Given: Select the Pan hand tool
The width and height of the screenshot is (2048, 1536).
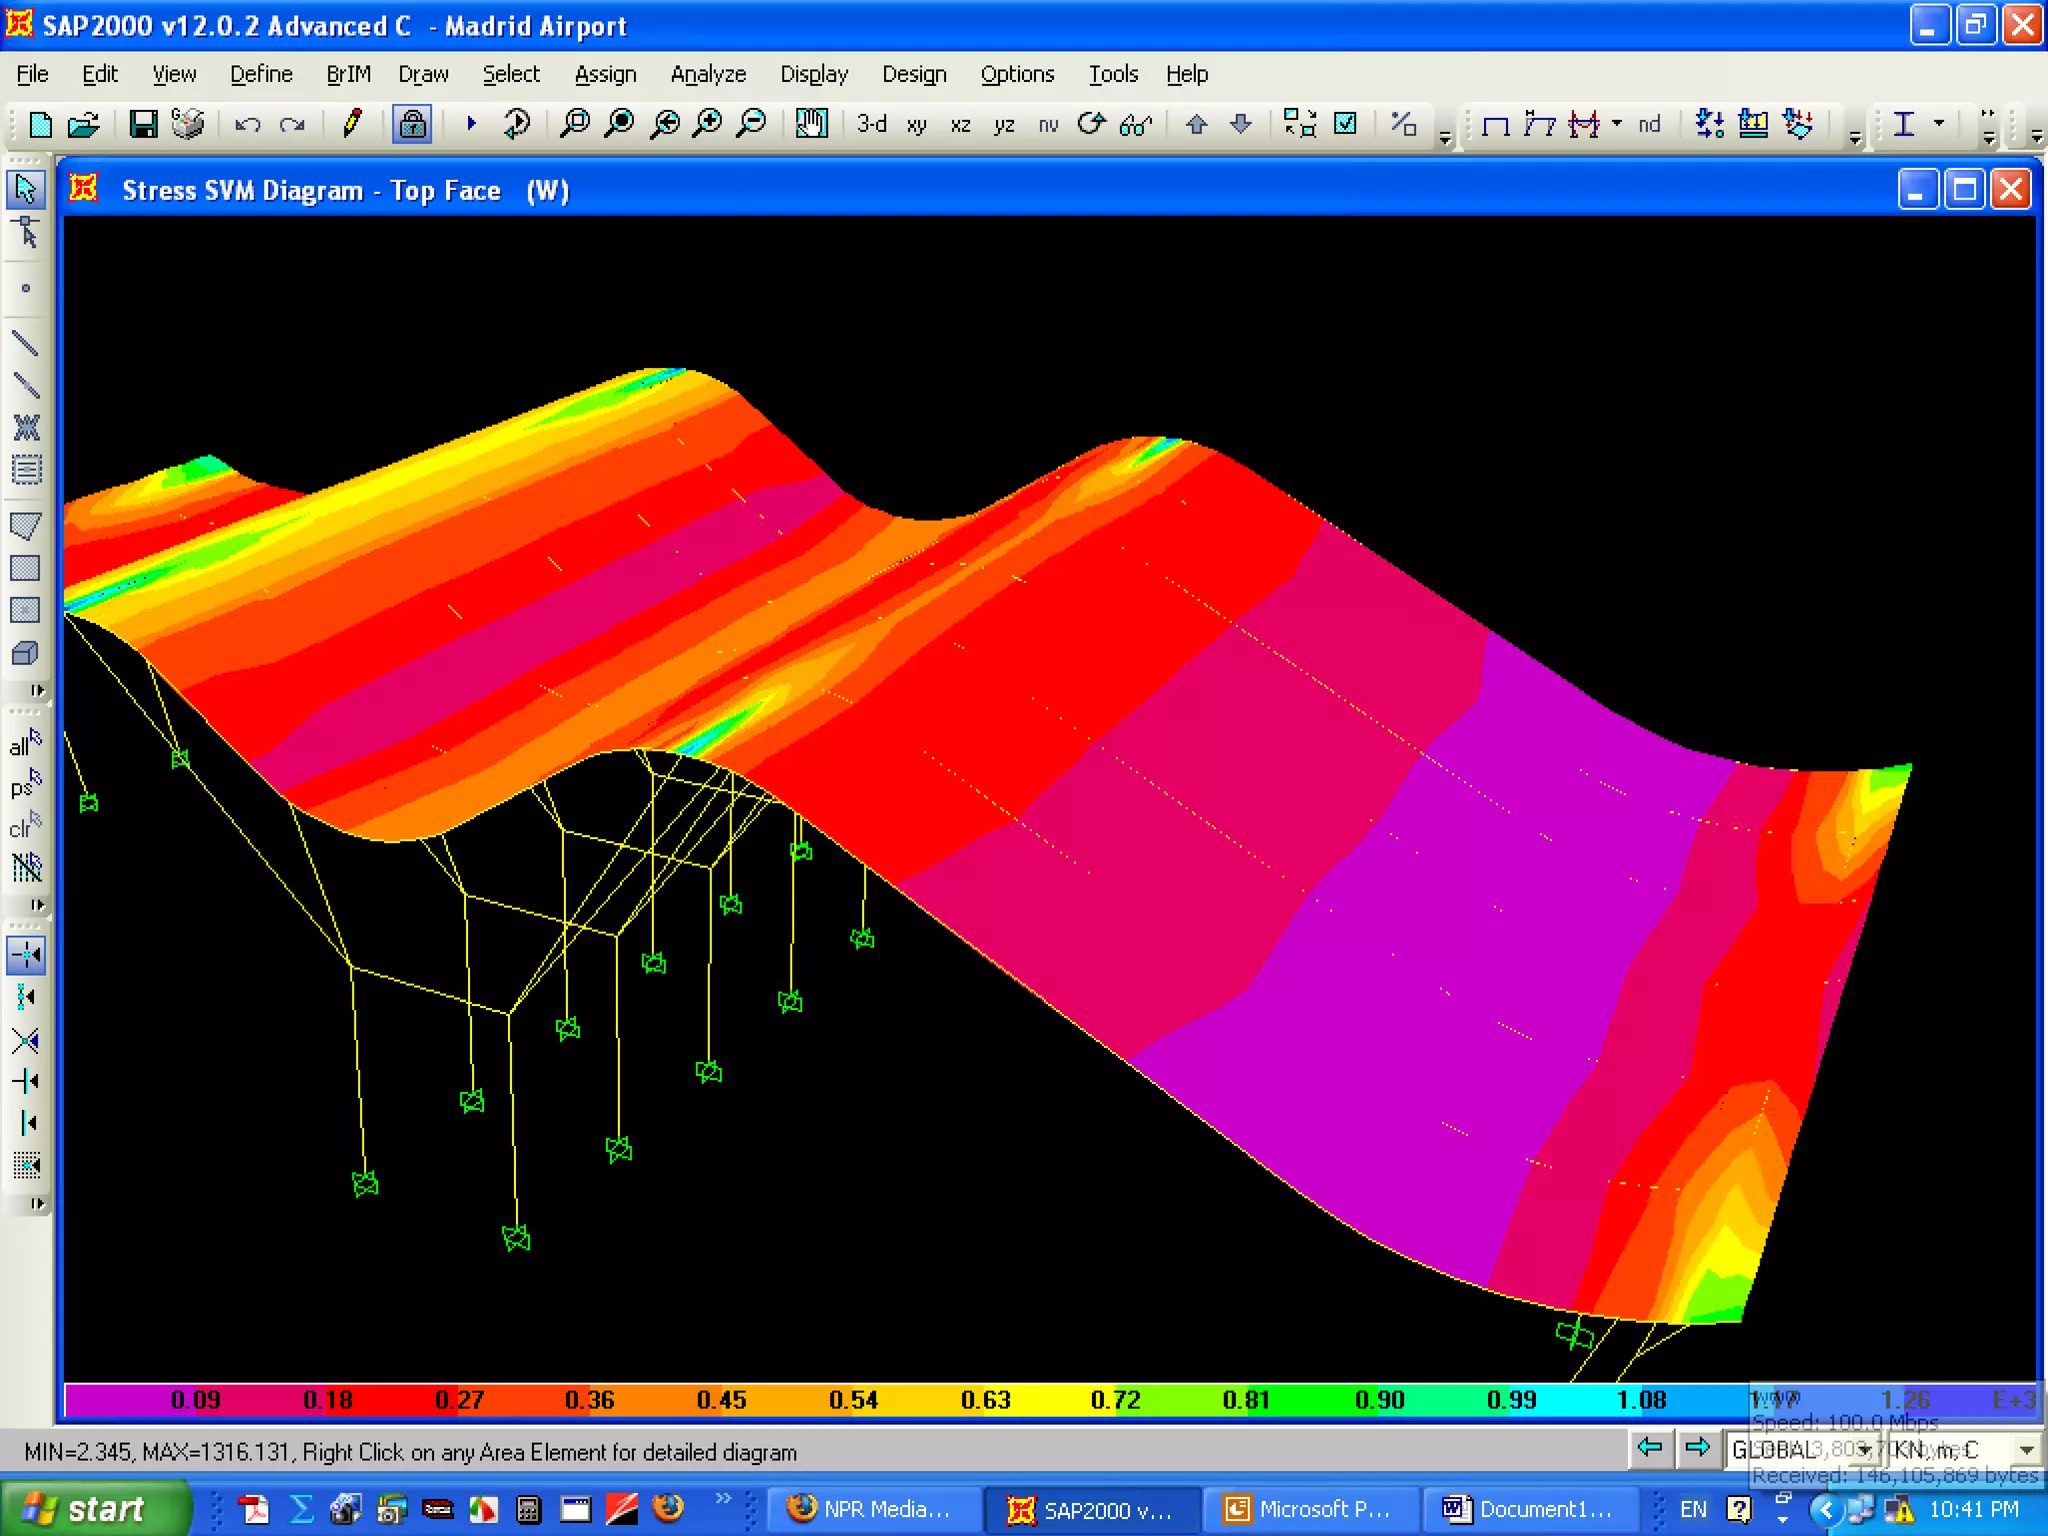Looking at the screenshot, I should point(811,124).
